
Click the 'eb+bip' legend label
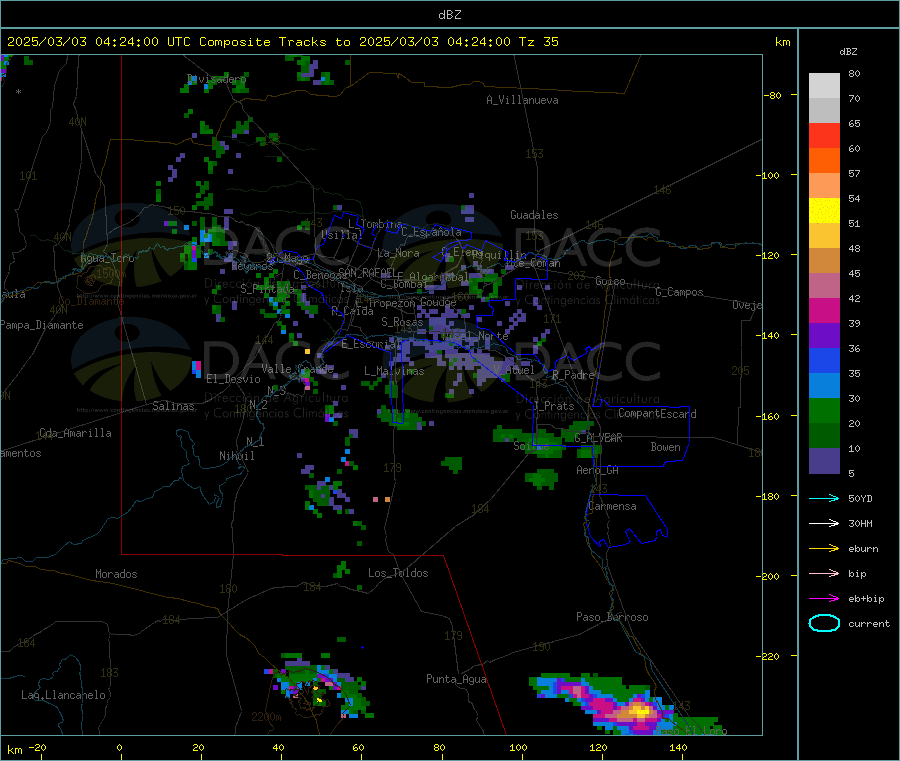(866, 599)
